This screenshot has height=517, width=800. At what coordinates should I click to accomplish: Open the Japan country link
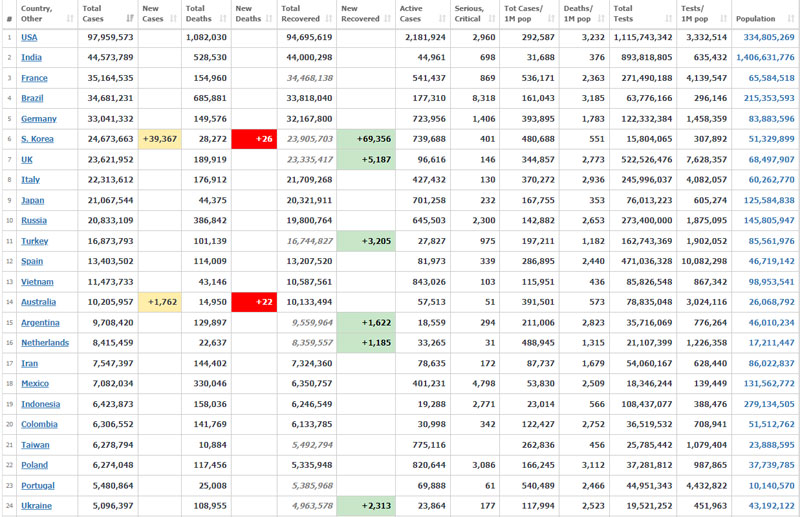[33, 201]
